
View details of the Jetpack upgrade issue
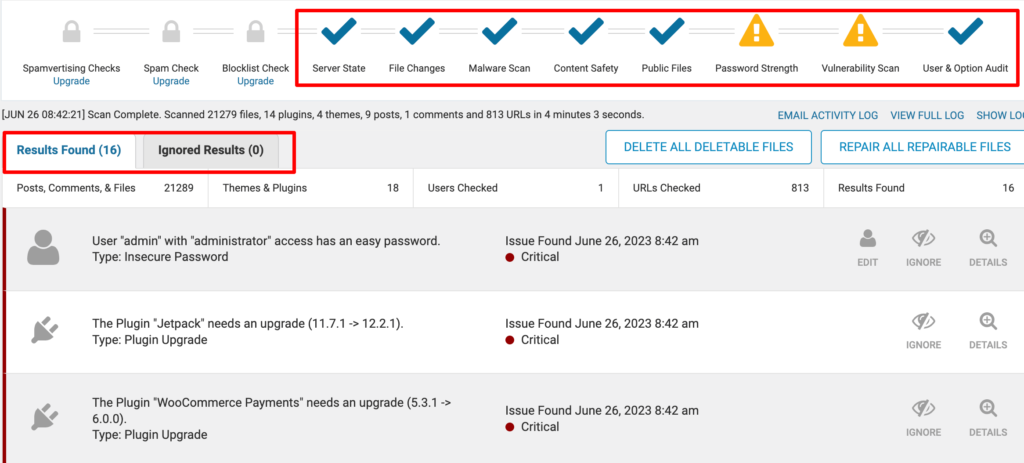point(988,331)
